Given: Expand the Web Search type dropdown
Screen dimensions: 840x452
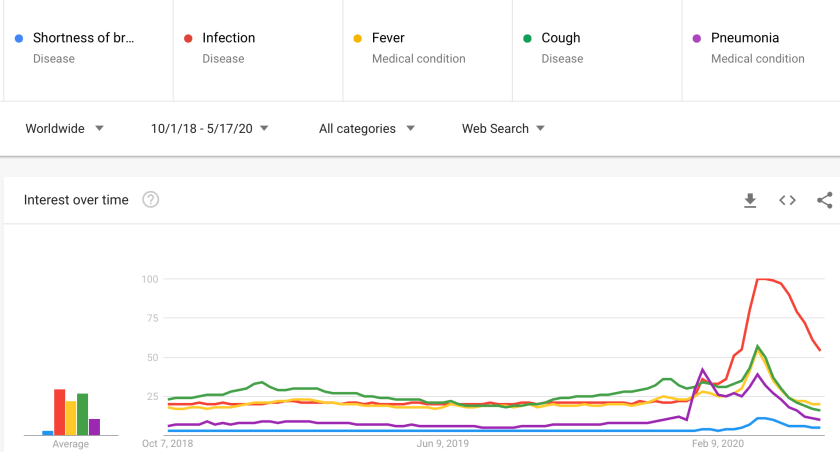Looking at the screenshot, I should coord(503,128).
